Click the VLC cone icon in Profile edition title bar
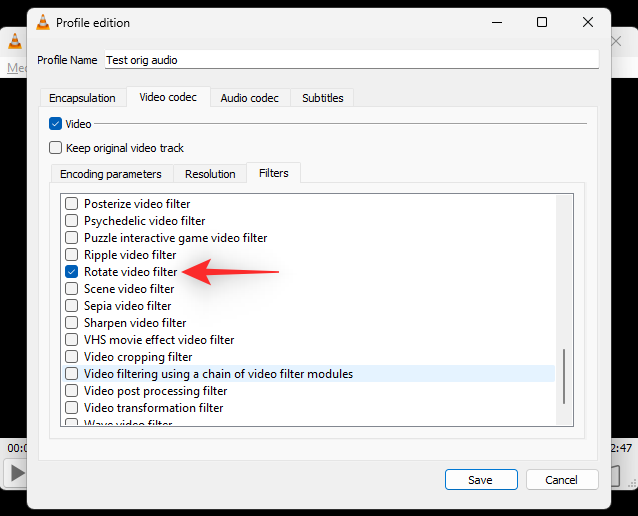This screenshot has width=638, height=516. 43,22
